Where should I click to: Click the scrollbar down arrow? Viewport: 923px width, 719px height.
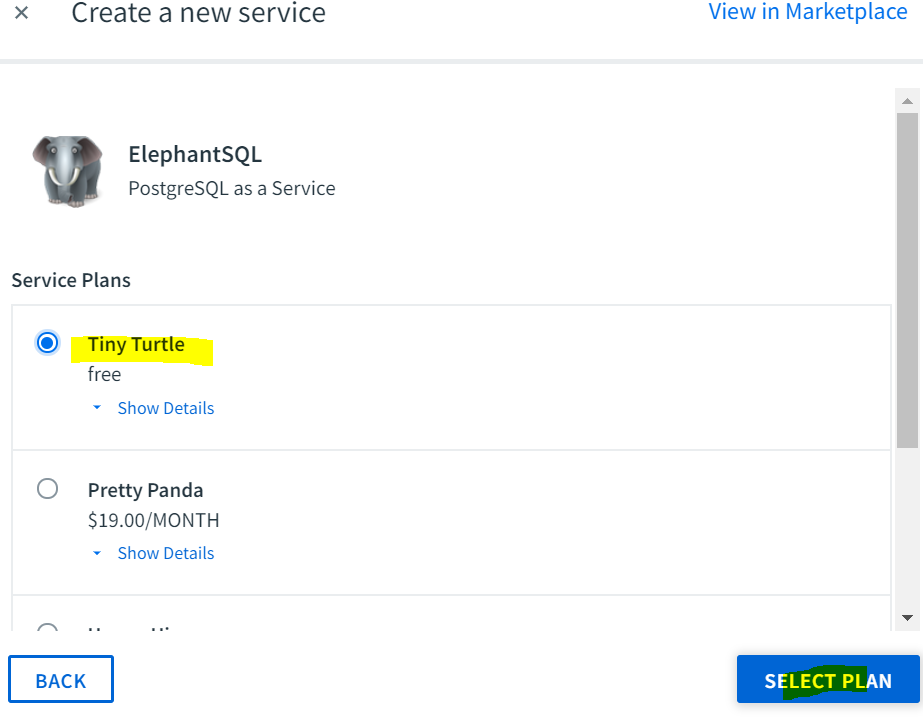tap(907, 618)
